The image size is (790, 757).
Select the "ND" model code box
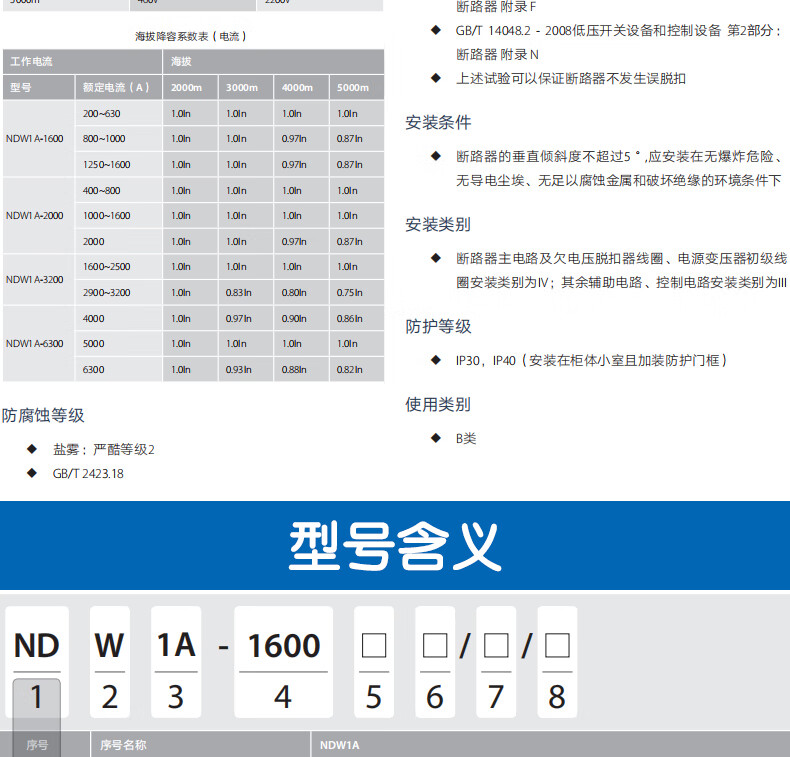coord(37,646)
